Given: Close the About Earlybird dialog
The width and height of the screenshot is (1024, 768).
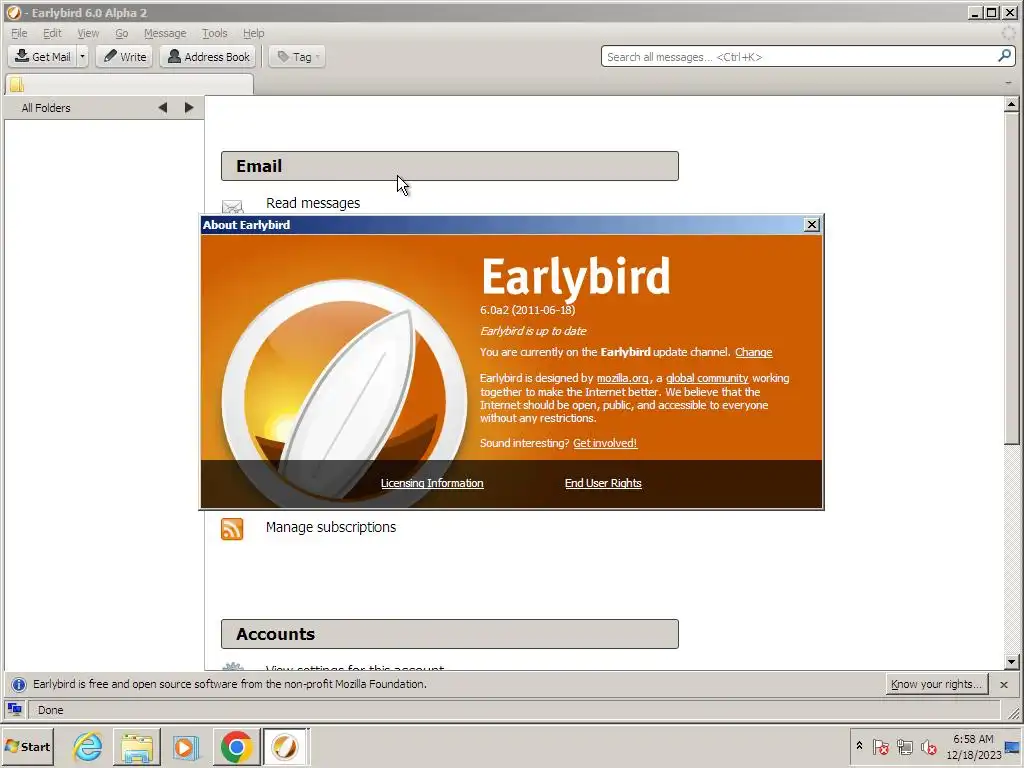Looking at the screenshot, I should click(x=811, y=225).
